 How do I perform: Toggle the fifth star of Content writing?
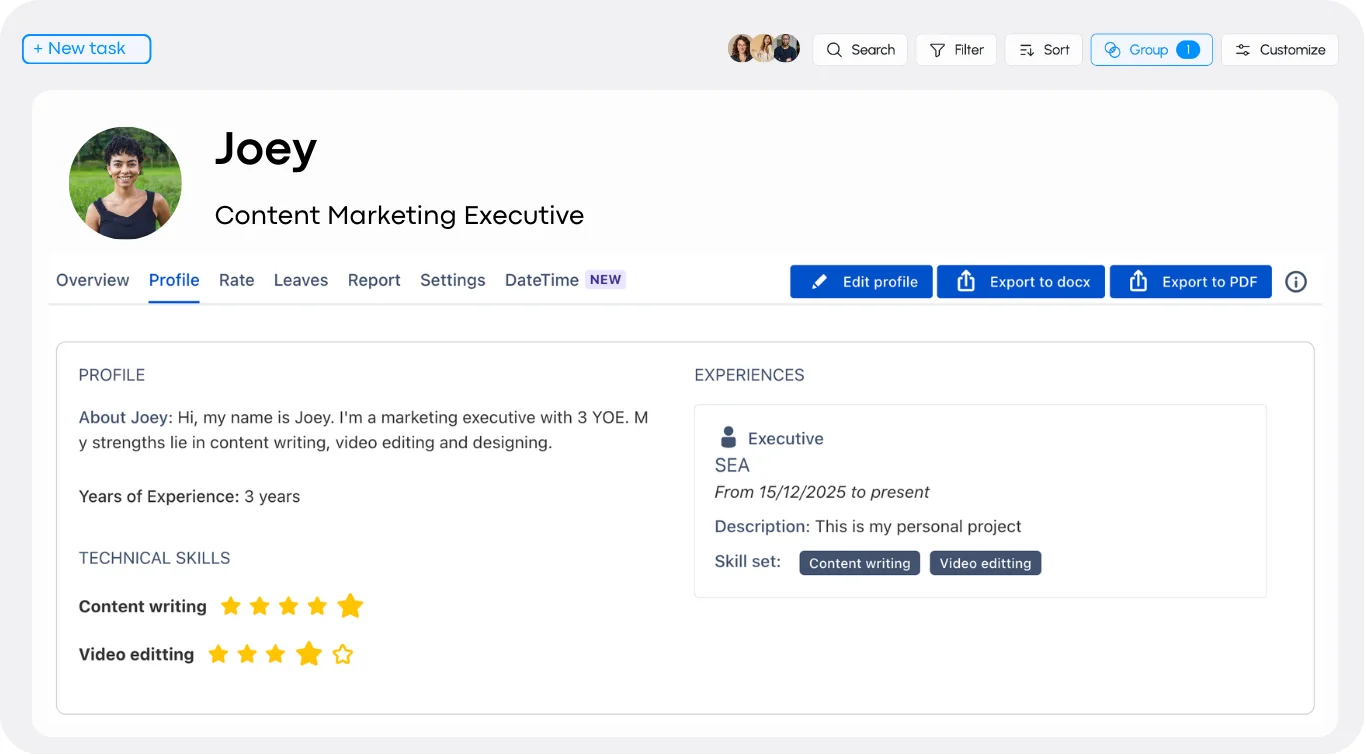pos(350,605)
